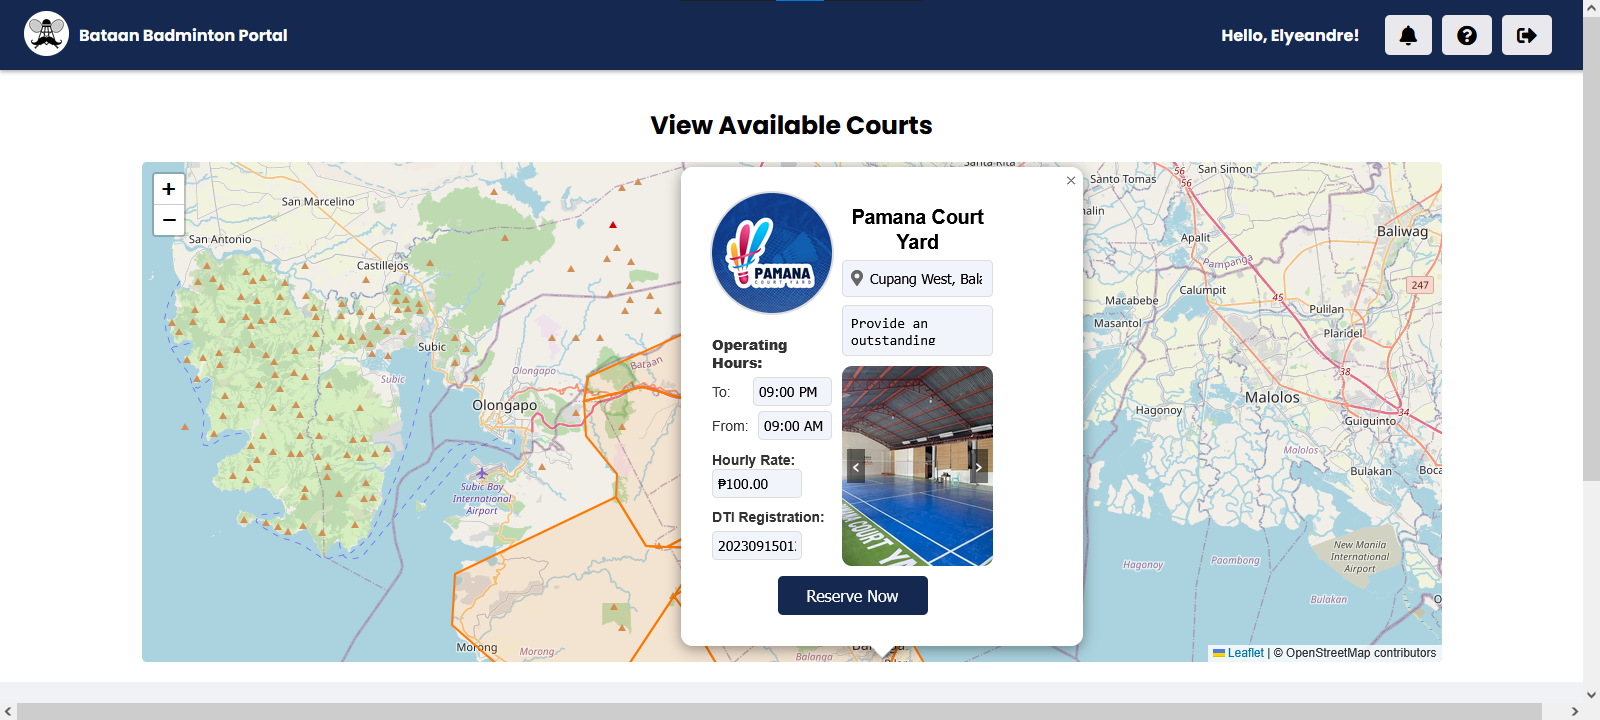
Task: Click the location pin icon by the address
Action: point(857,278)
